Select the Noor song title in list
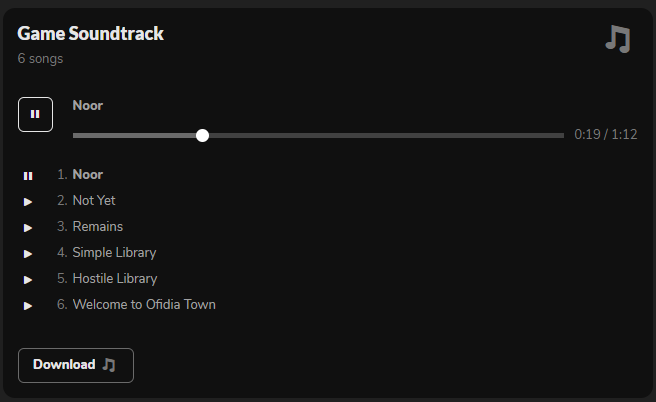The image size is (656, 402). point(88,174)
